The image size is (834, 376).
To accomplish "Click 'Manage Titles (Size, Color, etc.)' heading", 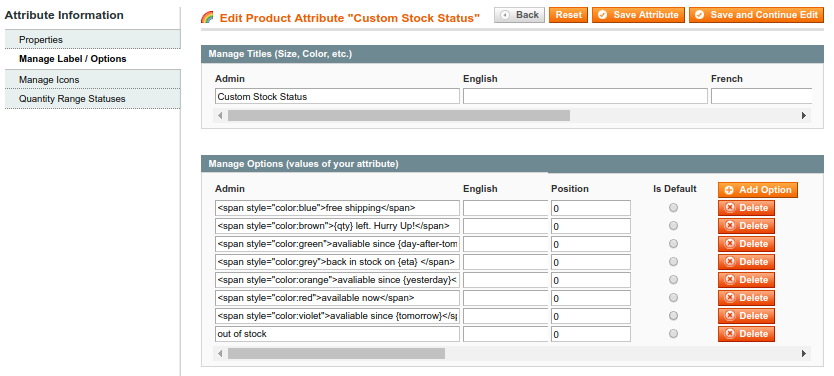I will pyautogui.click(x=280, y=54).
